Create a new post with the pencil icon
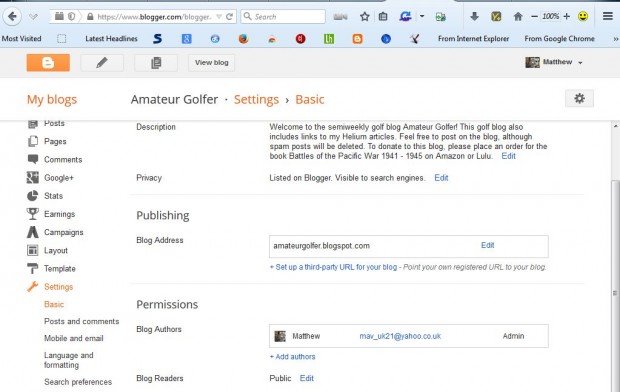620x392 pixels. pyautogui.click(x=102, y=62)
